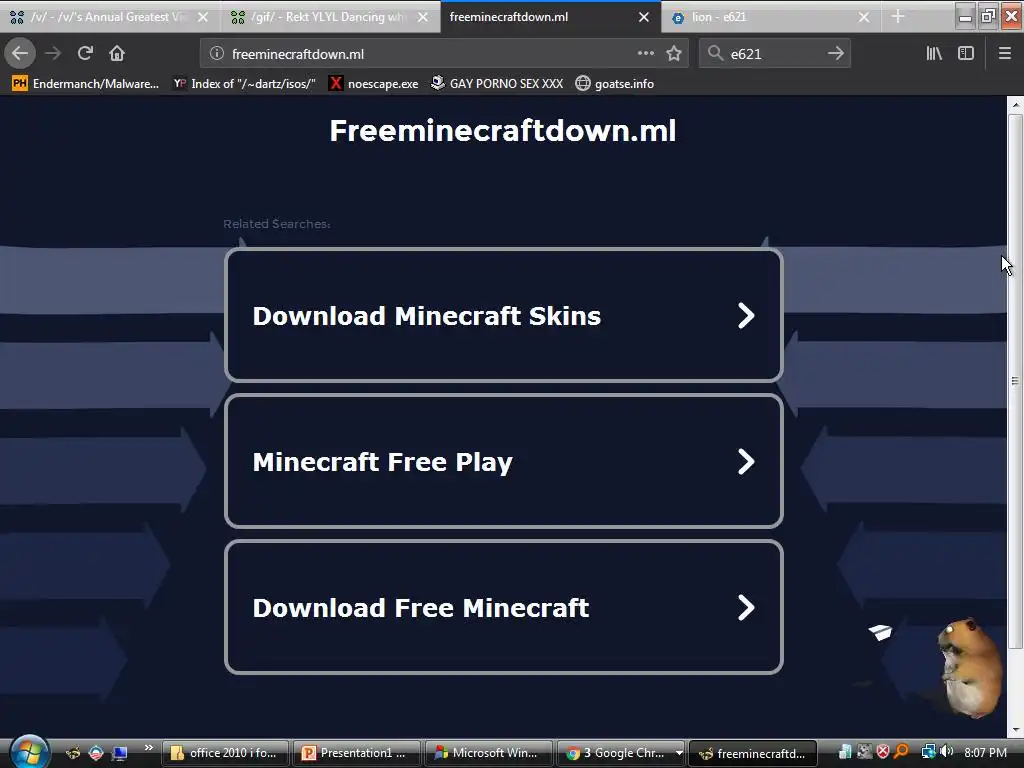The width and height of the screenshot is (1024, 768).
Task: Open page actions three-dot menu
Action: [645, 54]
